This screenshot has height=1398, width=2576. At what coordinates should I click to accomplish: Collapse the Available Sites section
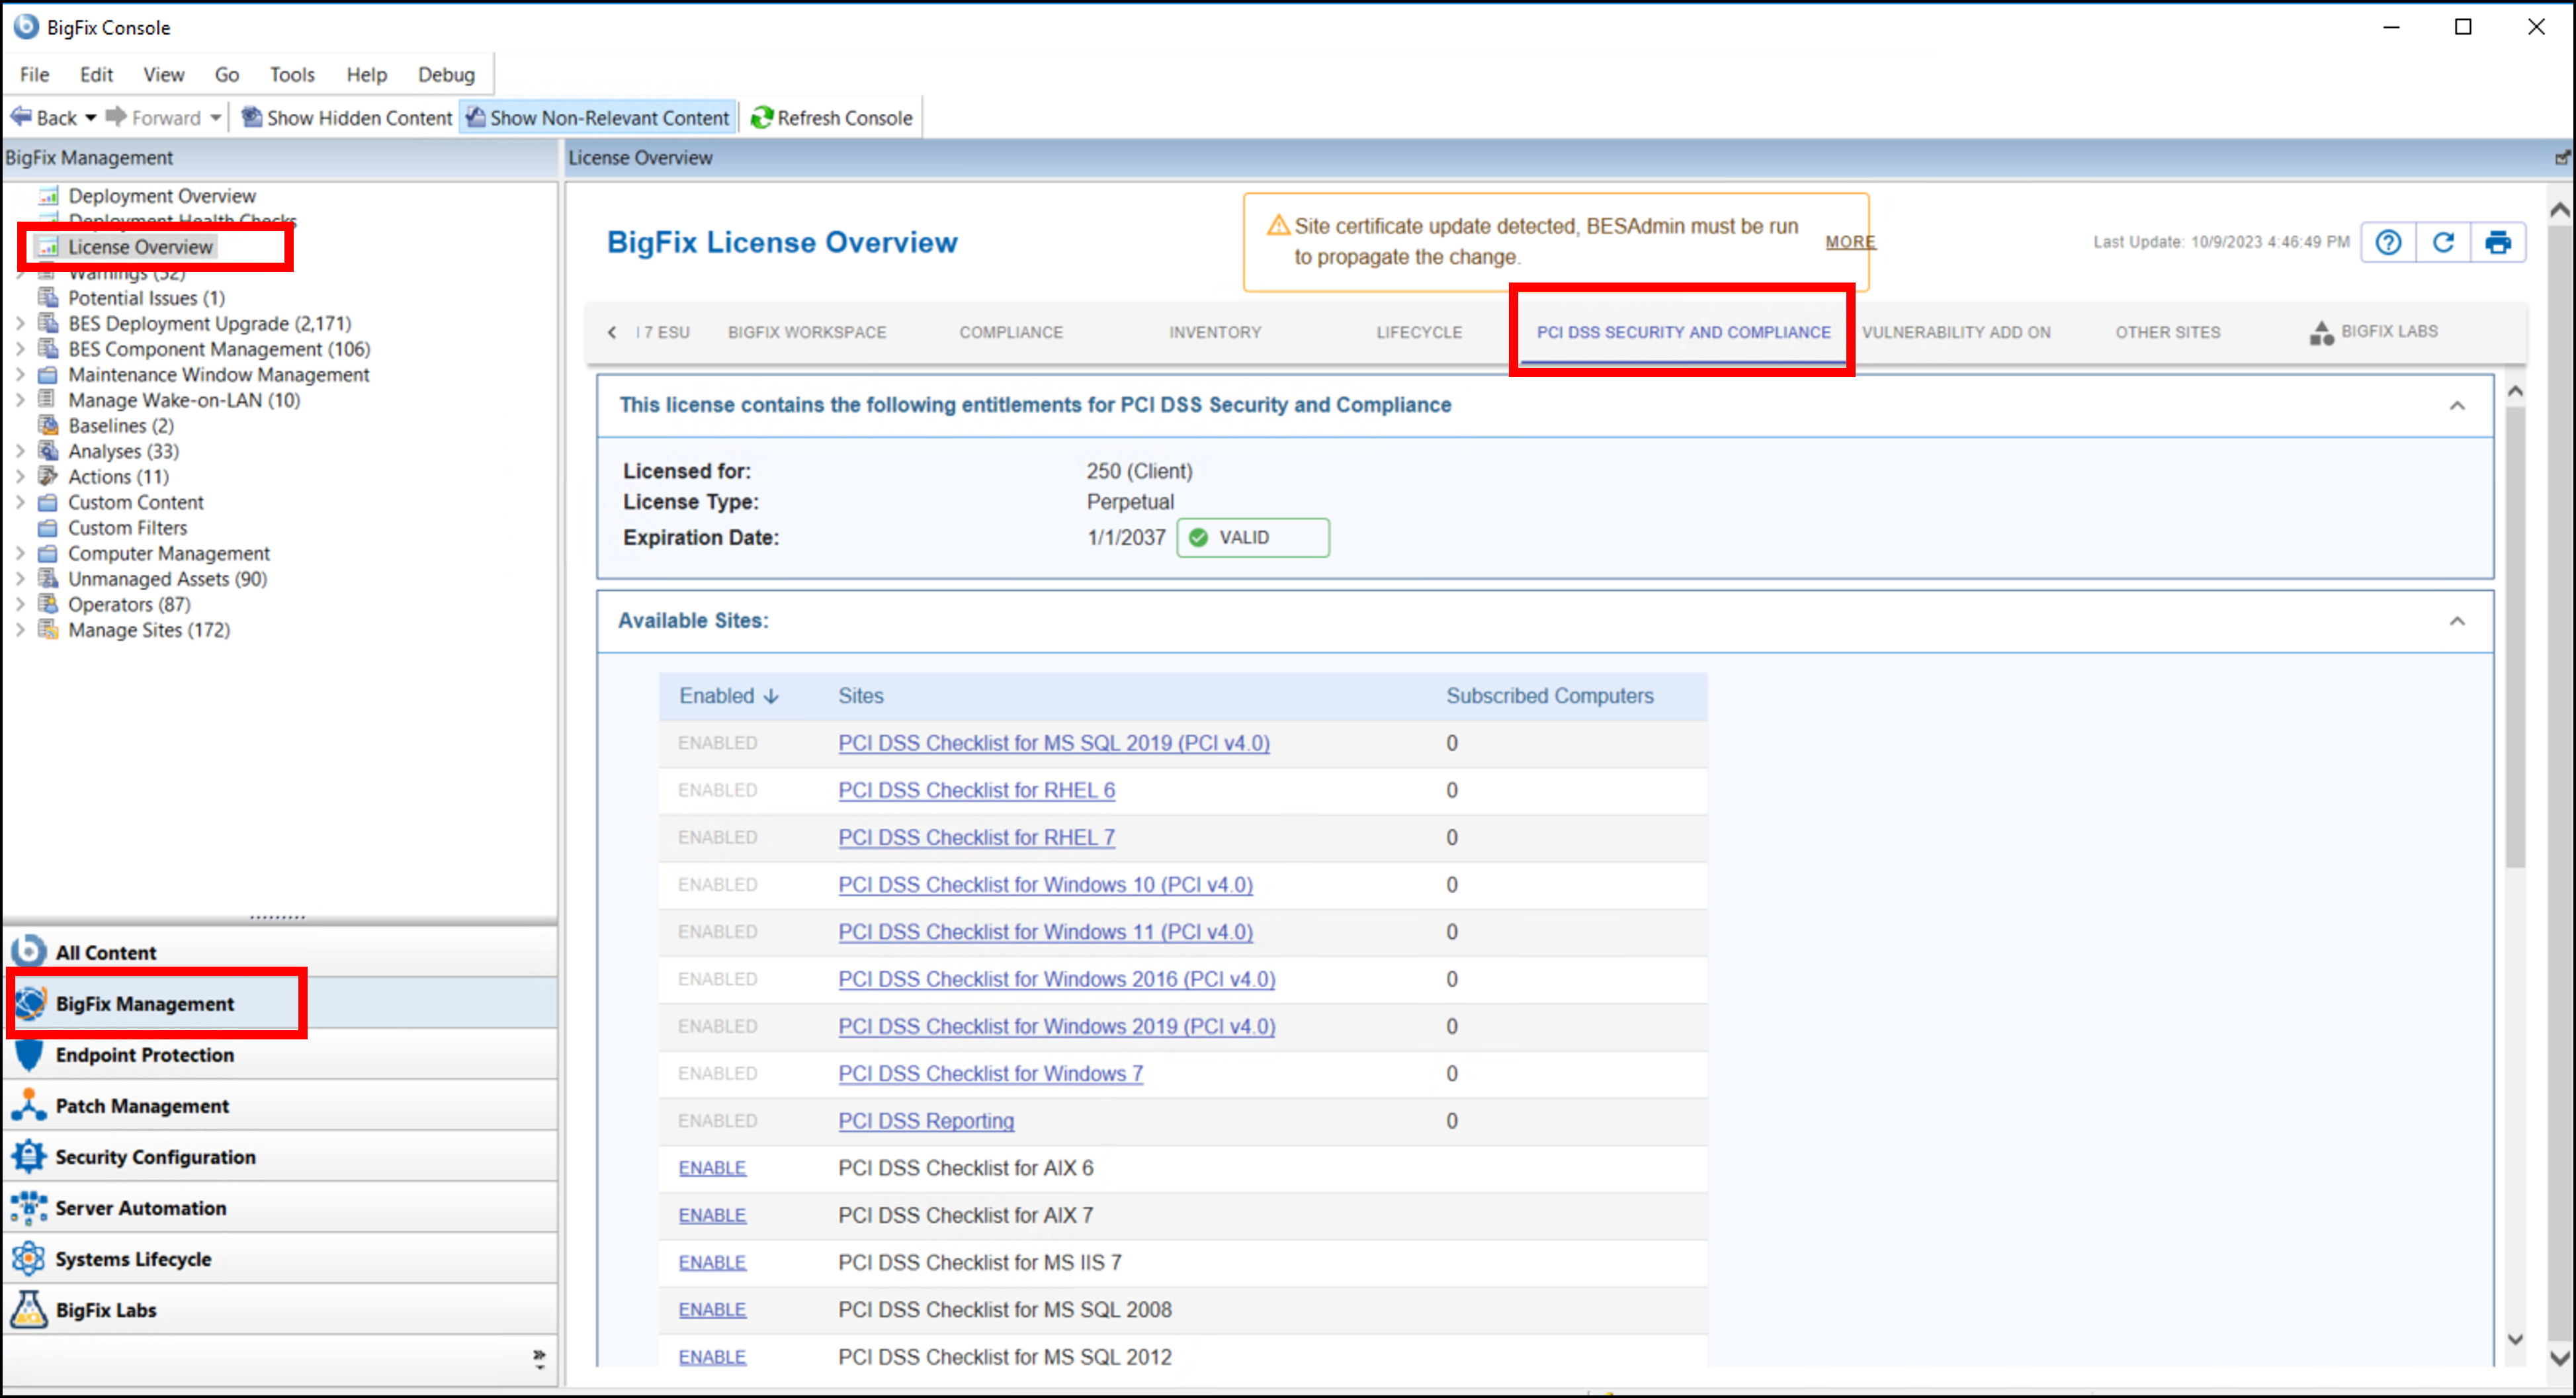pos(2457,621)
